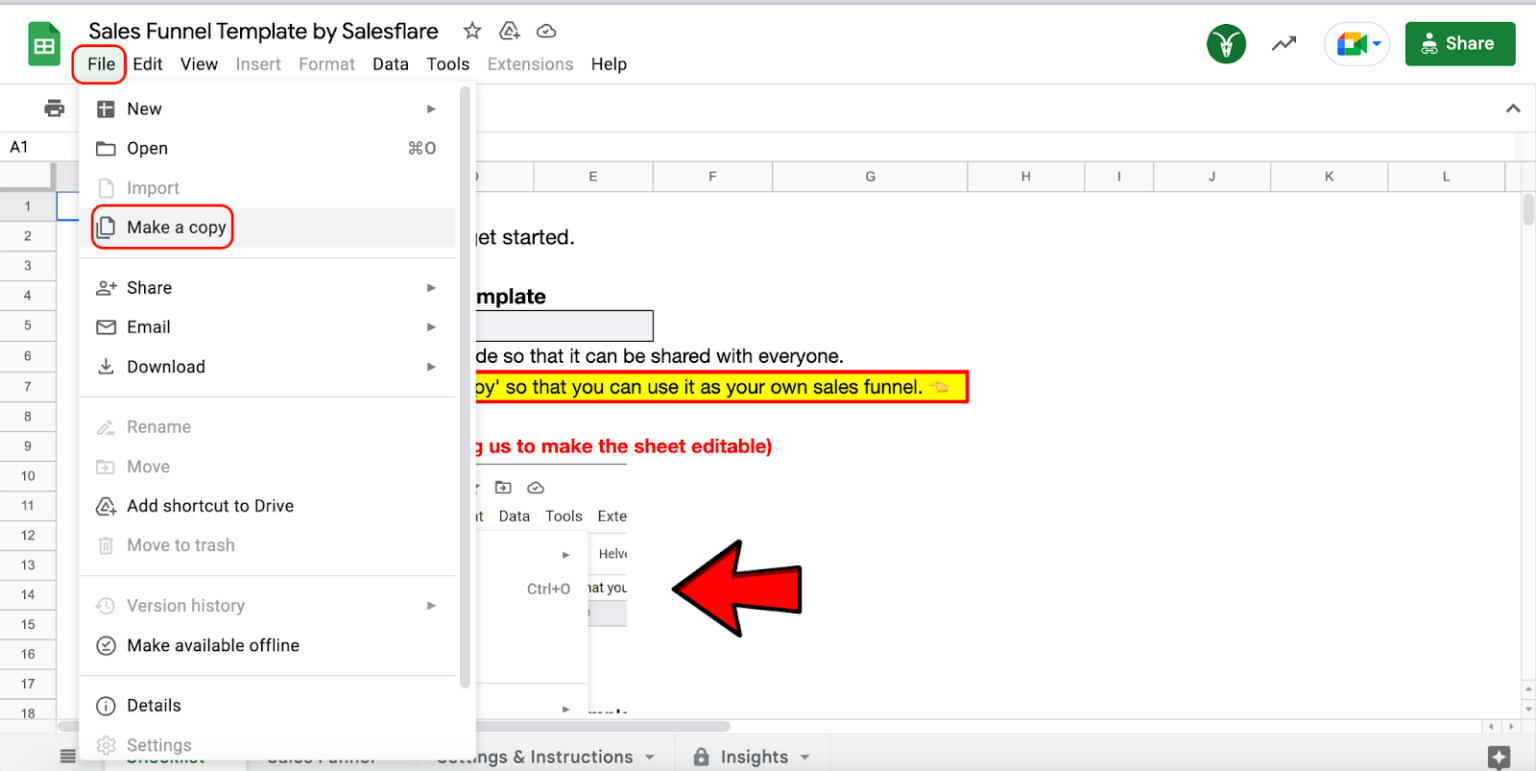Choose Add shortcut to Drive
The height and width of the screenshot is (771, 1536).
[x=267, y=506]
